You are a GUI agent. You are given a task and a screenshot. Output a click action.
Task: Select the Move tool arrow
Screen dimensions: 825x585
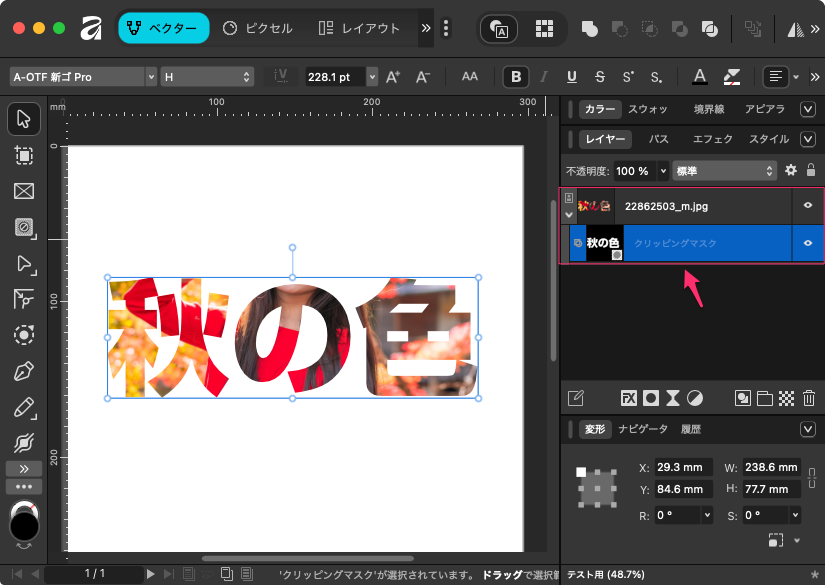[x=24, y=120]
